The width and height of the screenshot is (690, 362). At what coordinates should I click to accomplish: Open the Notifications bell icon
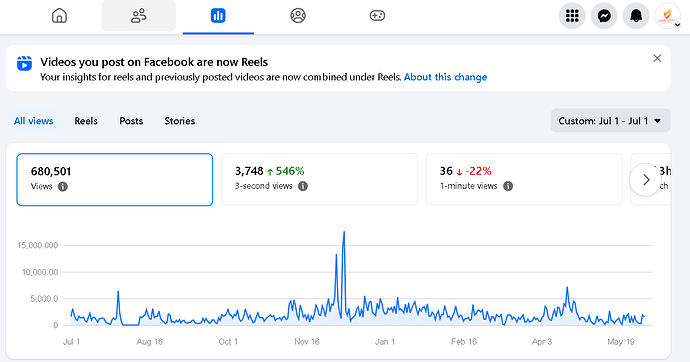click(636, 16)
